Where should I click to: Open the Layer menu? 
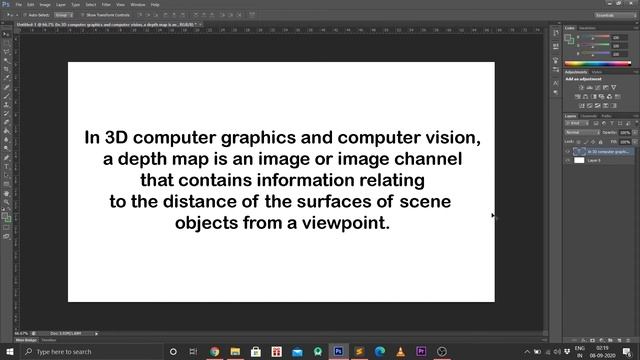tap(60, 5)
